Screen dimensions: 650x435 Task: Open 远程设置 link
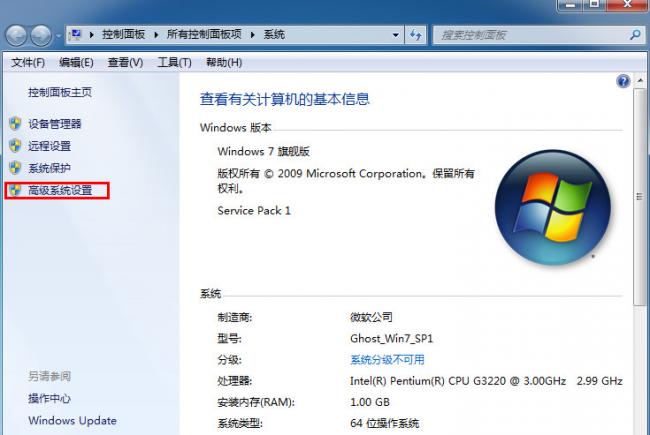coord(49,146)
